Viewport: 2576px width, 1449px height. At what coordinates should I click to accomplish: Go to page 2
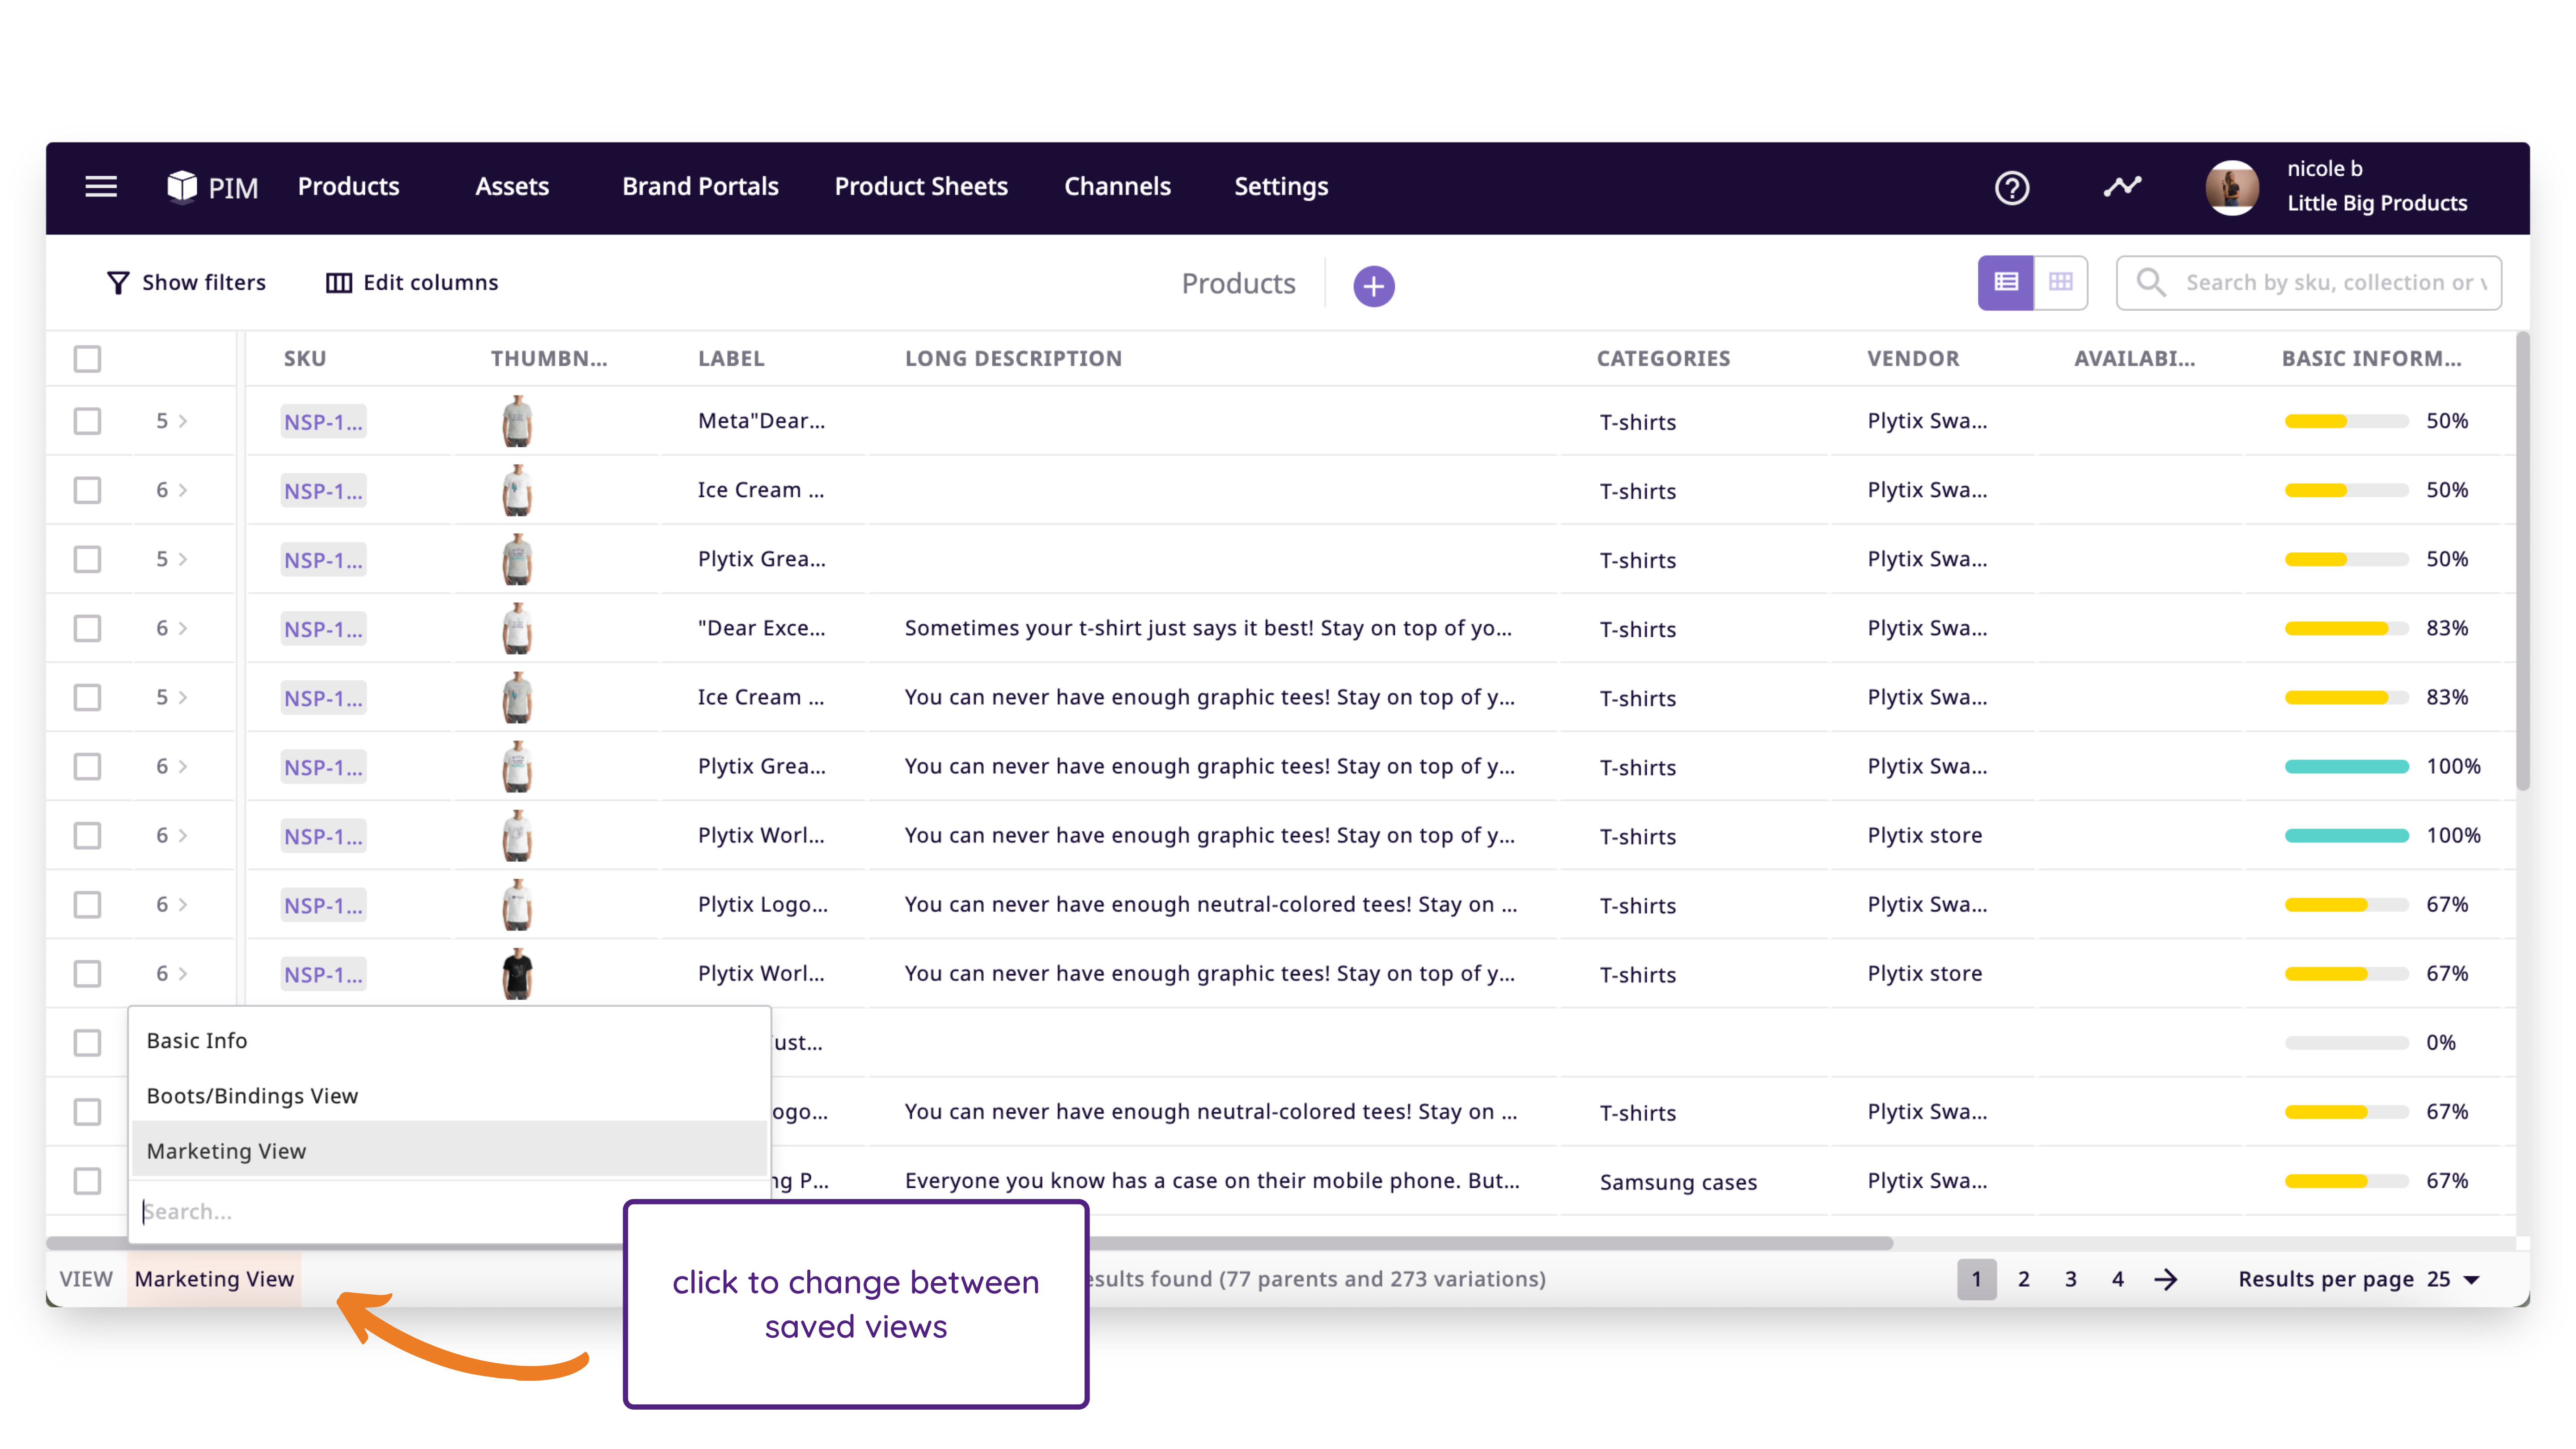[2024, 1279]
